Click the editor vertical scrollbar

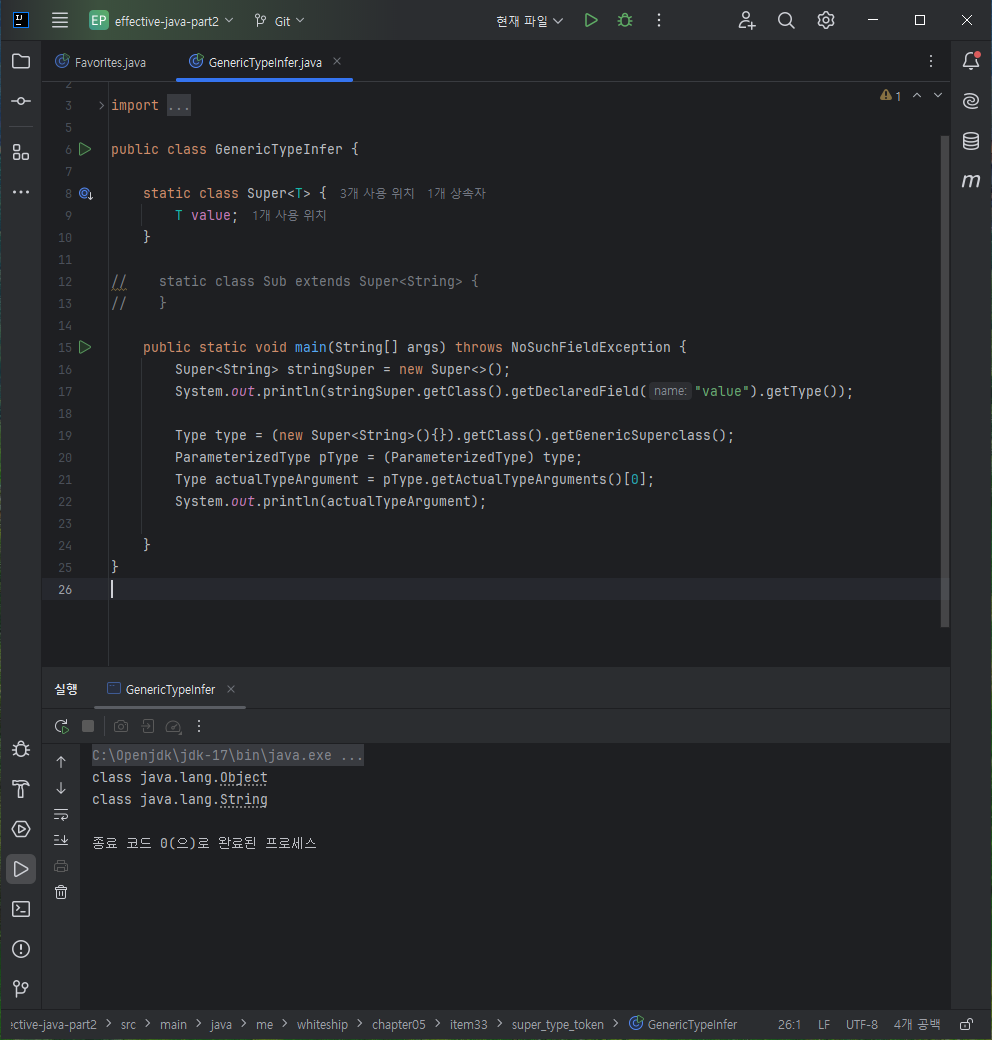[944, 381]
